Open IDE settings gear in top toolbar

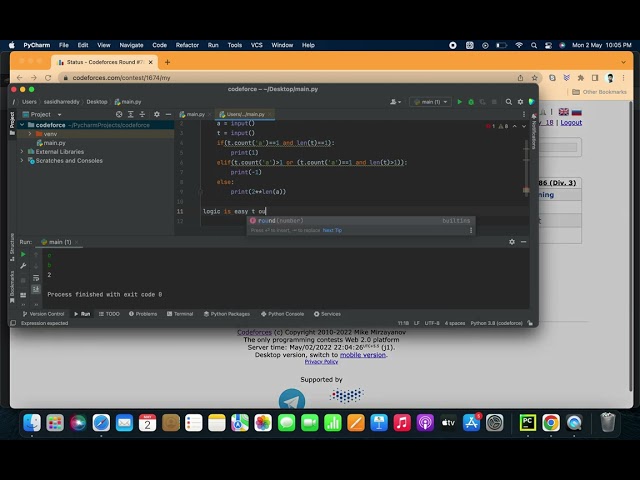click(520, 102)
